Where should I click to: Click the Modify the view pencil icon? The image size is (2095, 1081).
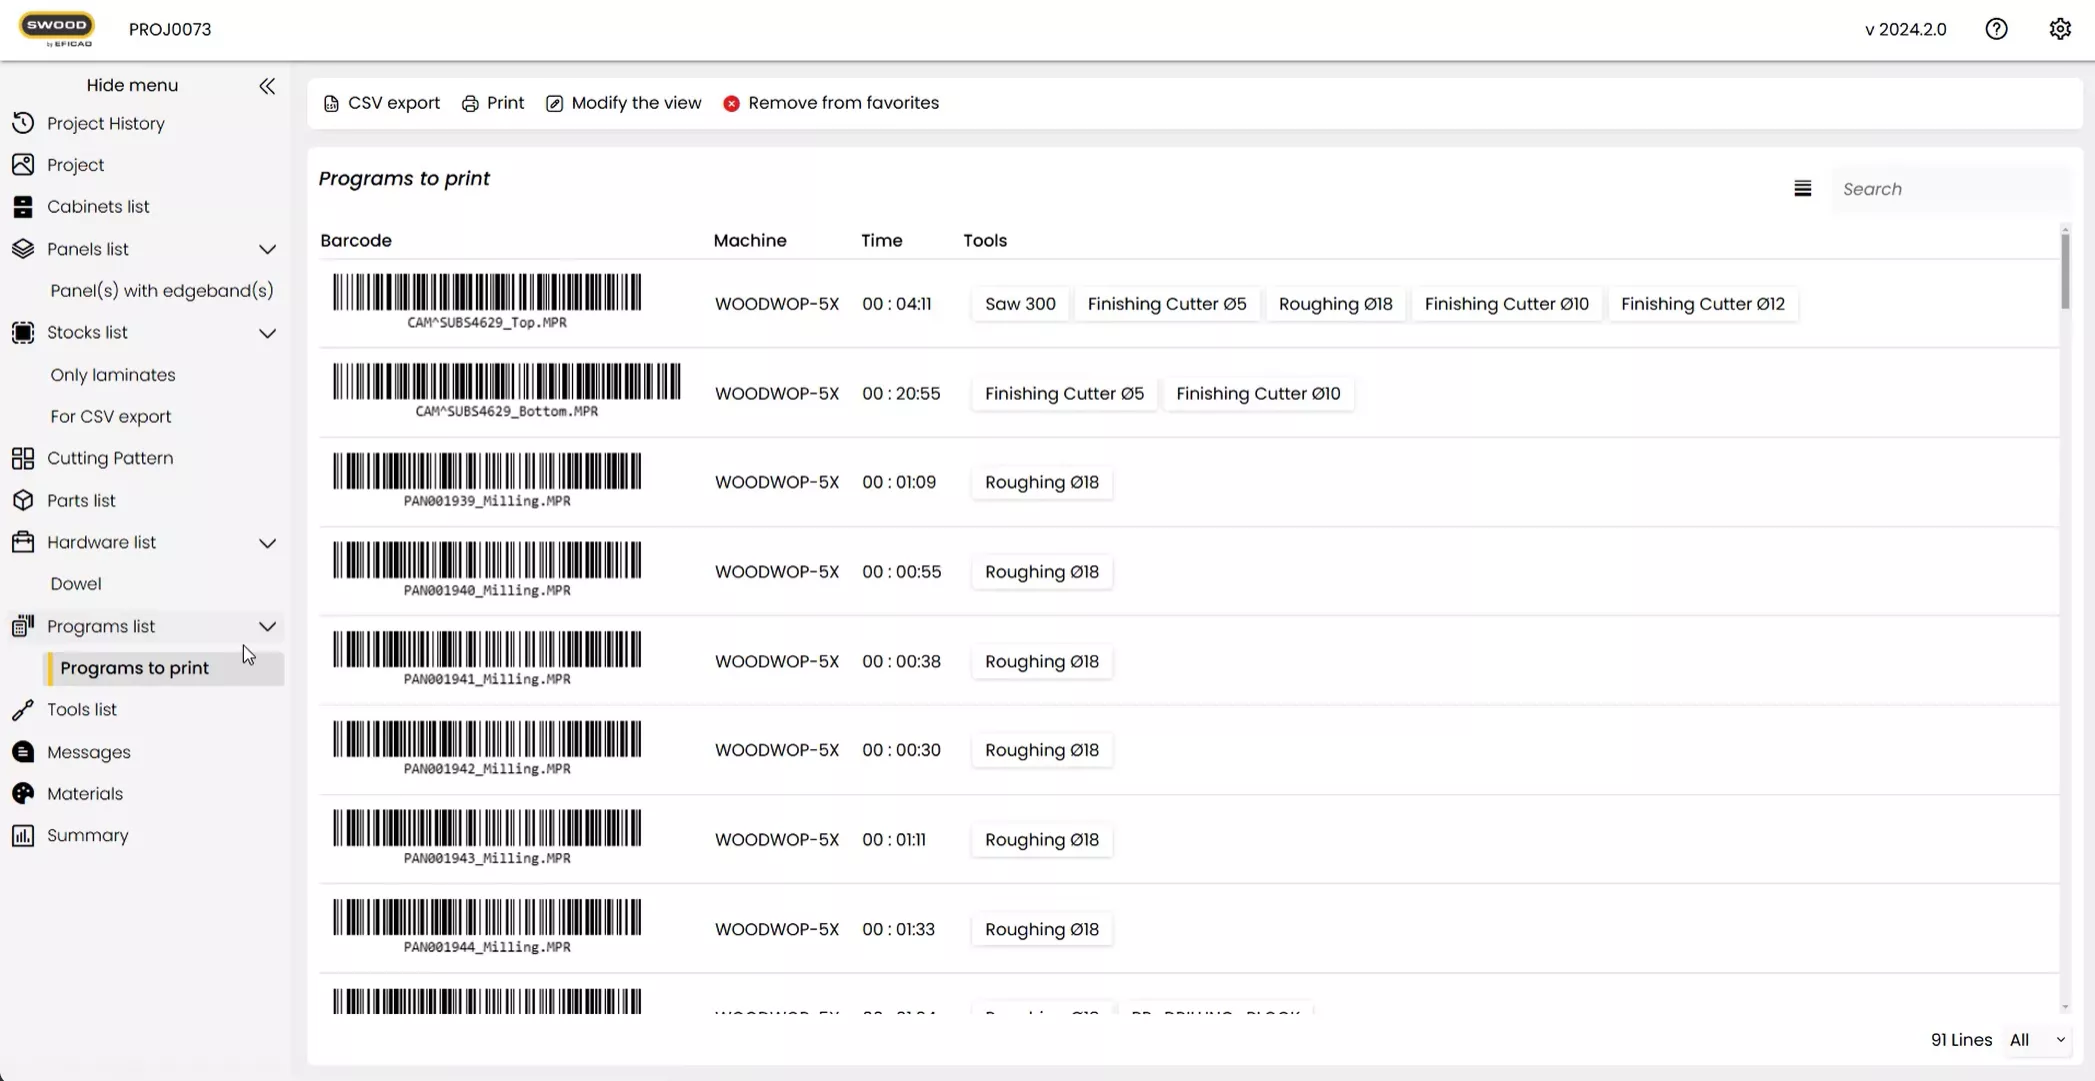pyautogui.click(x=554, y=104)
